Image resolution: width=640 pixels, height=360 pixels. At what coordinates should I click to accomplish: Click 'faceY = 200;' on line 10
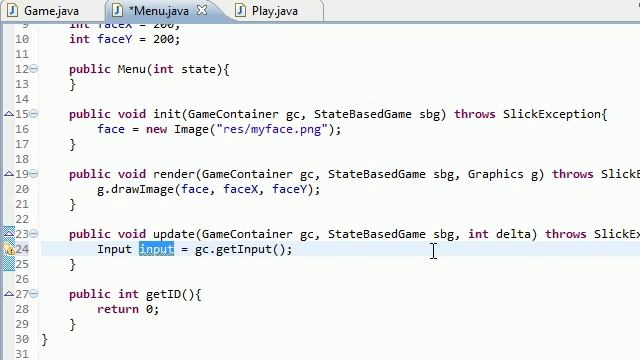[138, 39]
